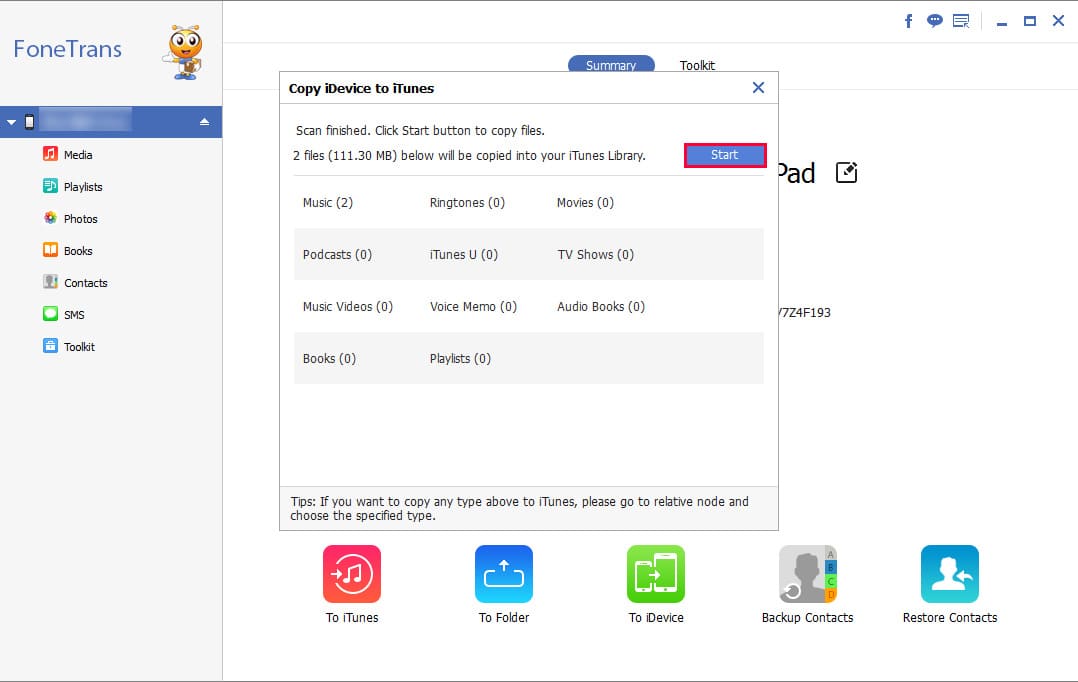The image size is (1078, 682).
Task: Edit the device name with pencil icon
Action: click(846, 173)
